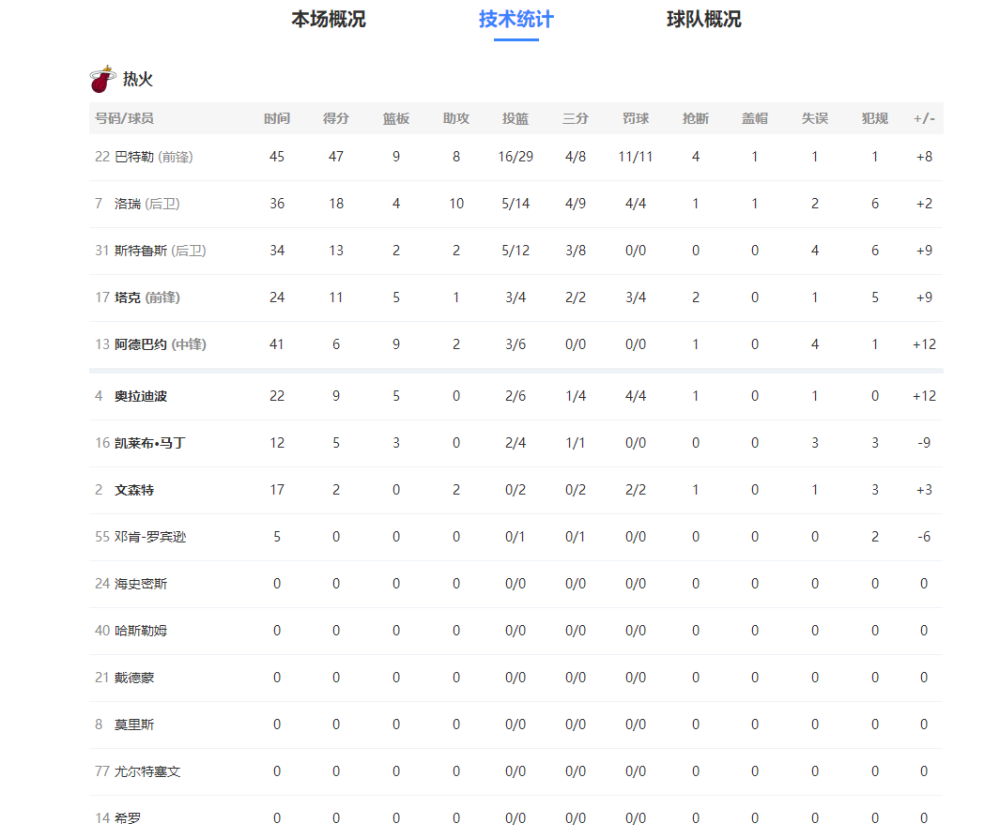Screen dimensions: 1000x839
Task: Select player 戴德蒙
Action: pos(134,678)
